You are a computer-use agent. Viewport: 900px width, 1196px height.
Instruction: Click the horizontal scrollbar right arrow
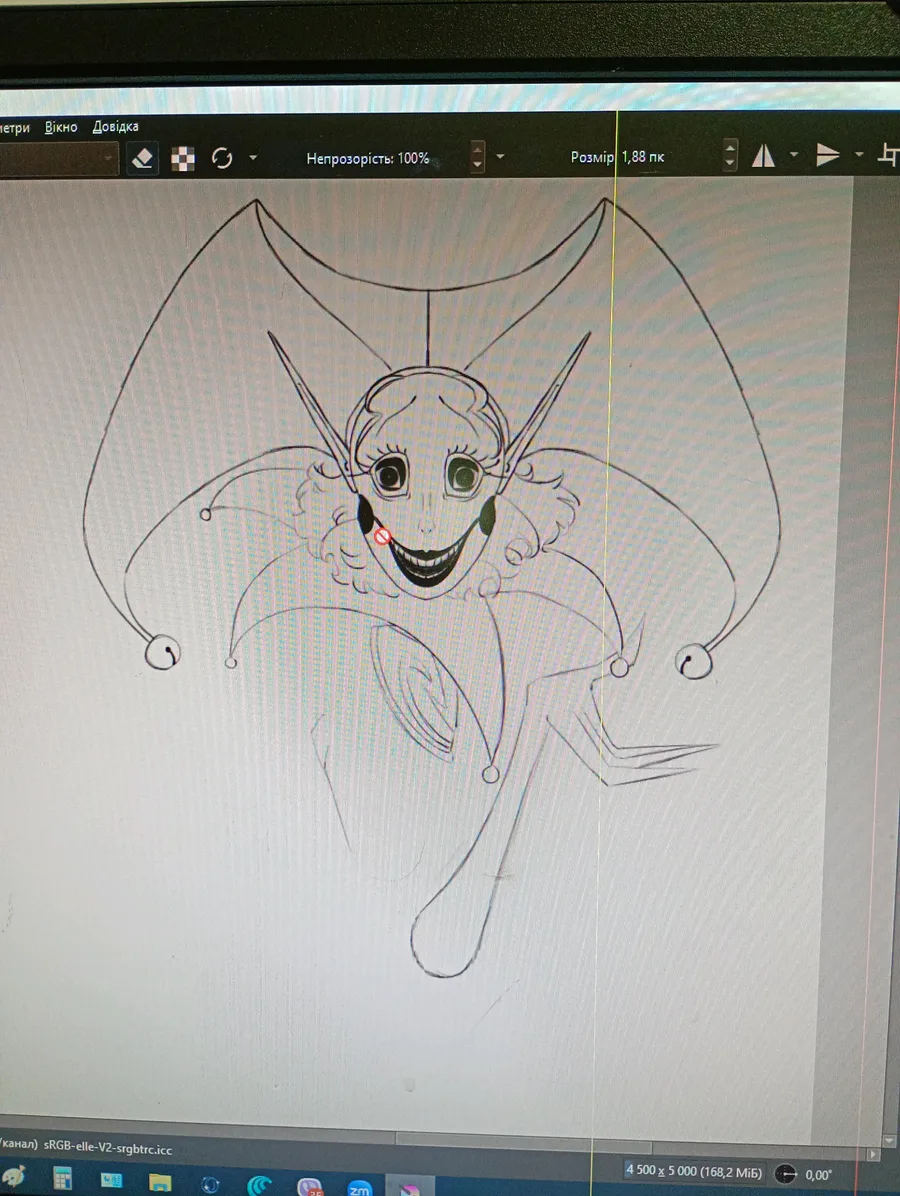[873, 1154]
